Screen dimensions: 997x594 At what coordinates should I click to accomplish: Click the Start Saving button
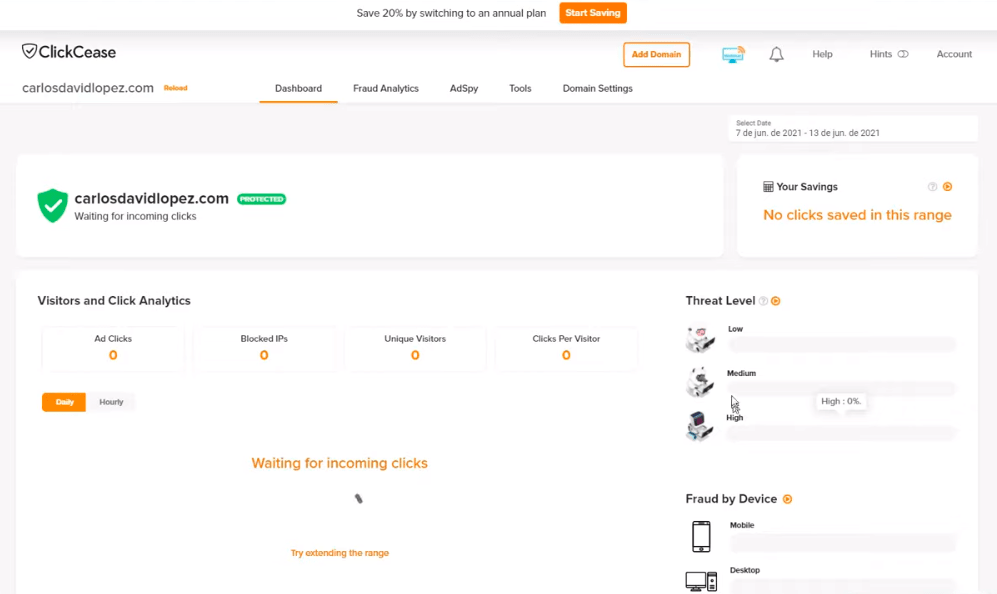[593, 13]
